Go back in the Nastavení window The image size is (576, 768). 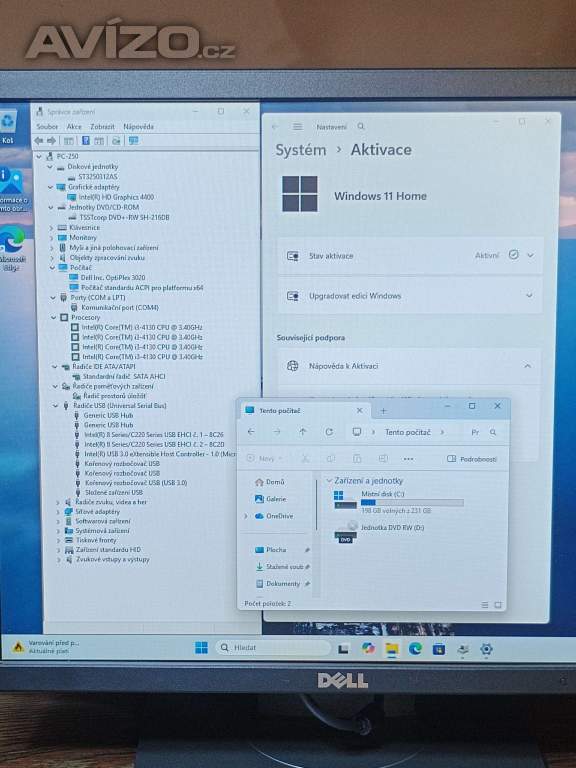(x=275, y=126)
